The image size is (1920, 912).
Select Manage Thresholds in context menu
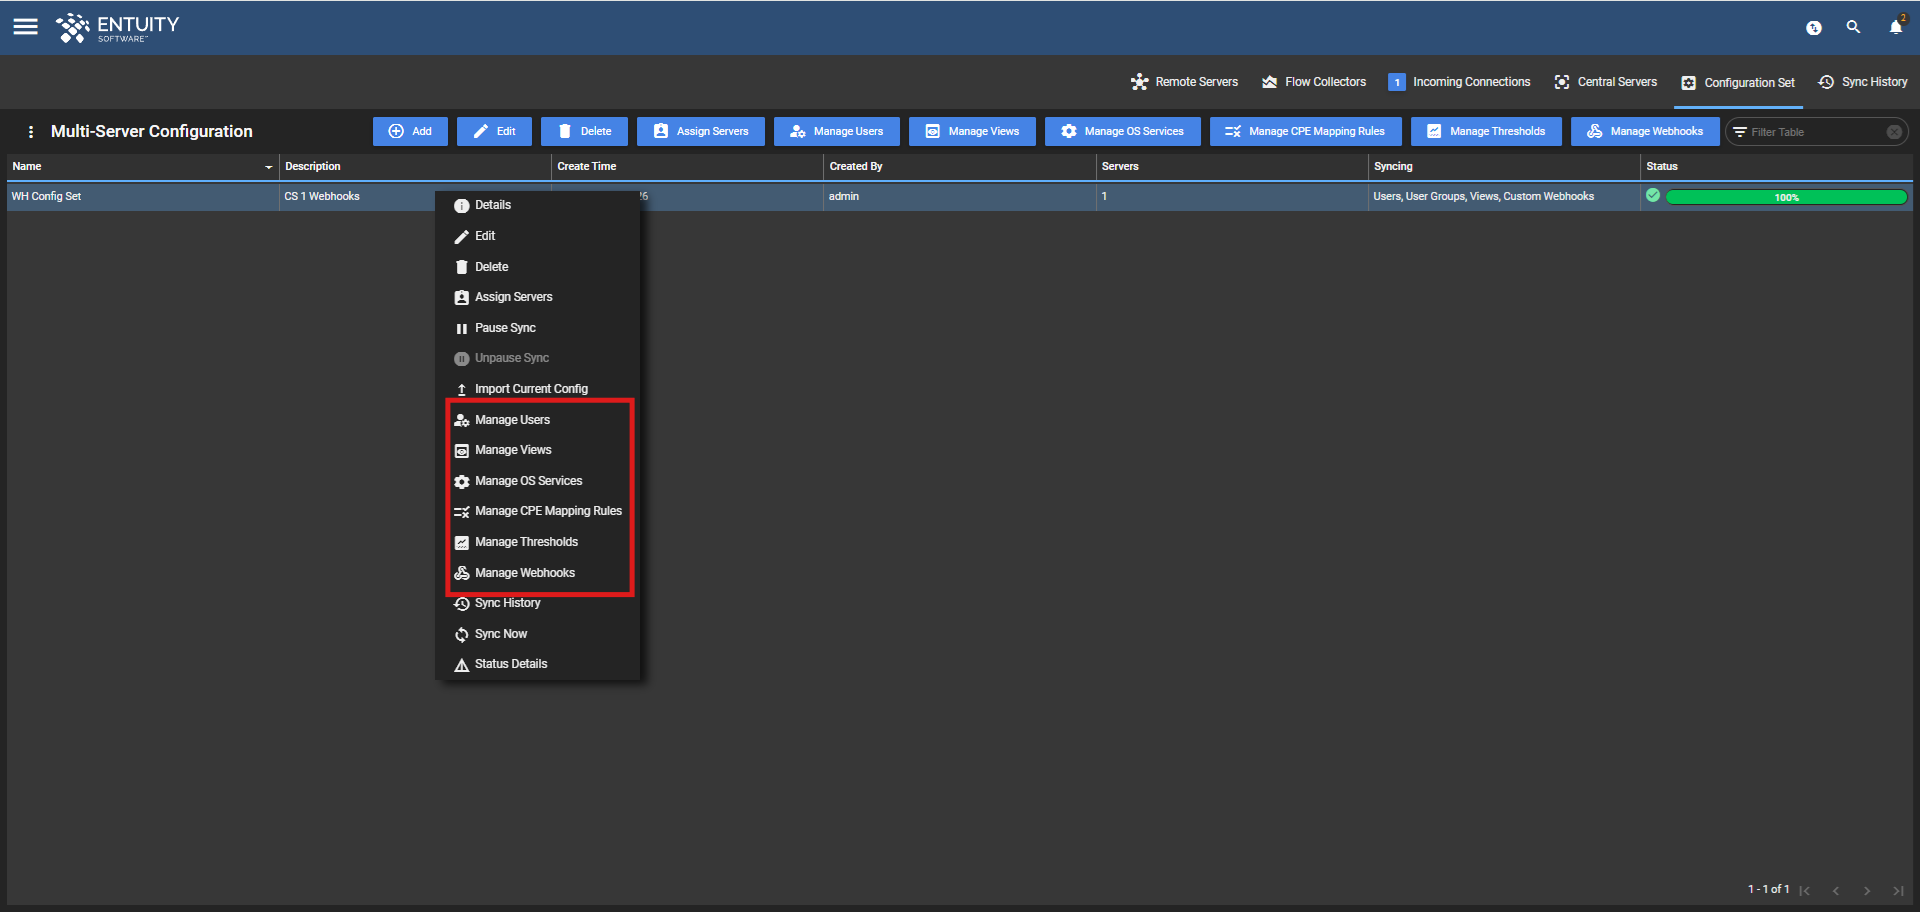(538, 542)
